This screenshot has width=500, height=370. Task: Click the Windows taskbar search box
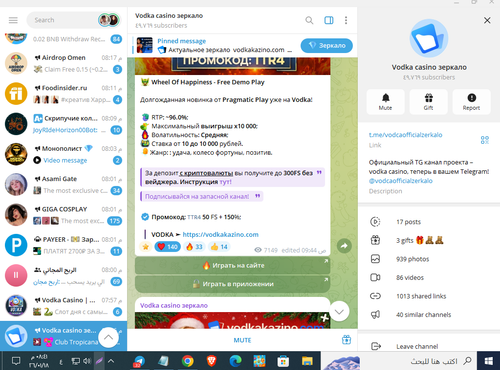point(398,361)
